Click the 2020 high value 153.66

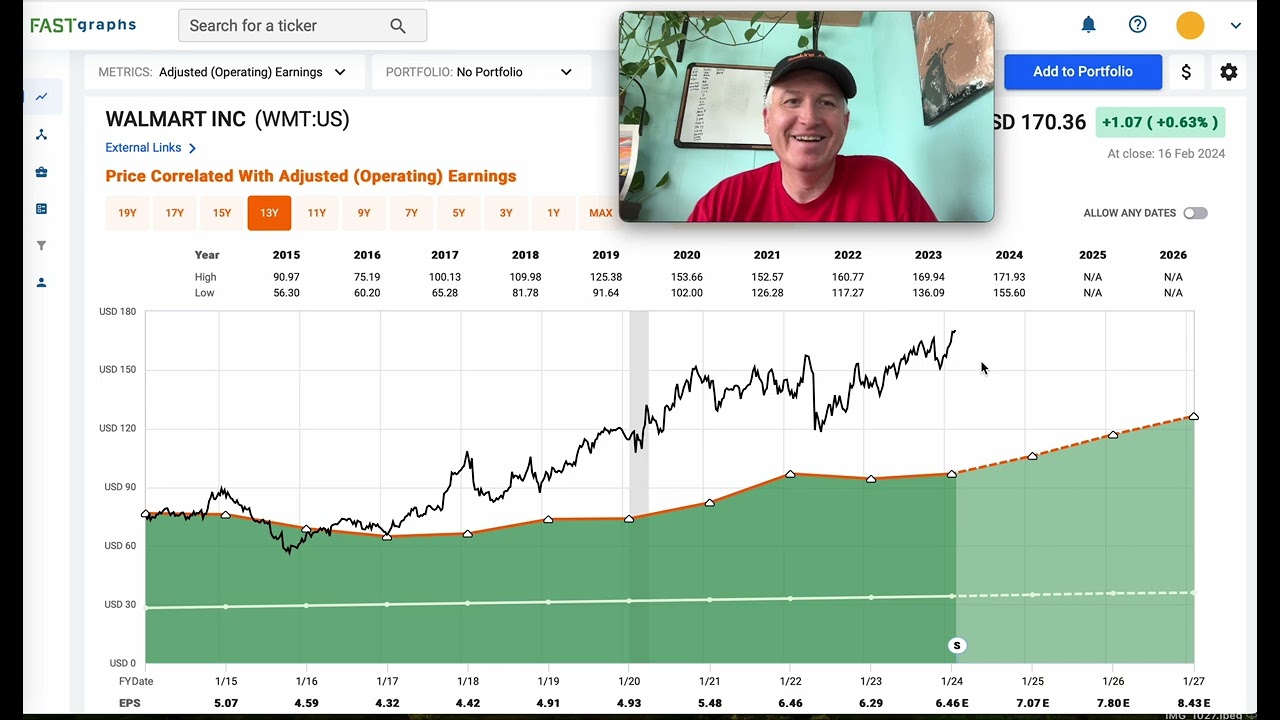point(686,277)
